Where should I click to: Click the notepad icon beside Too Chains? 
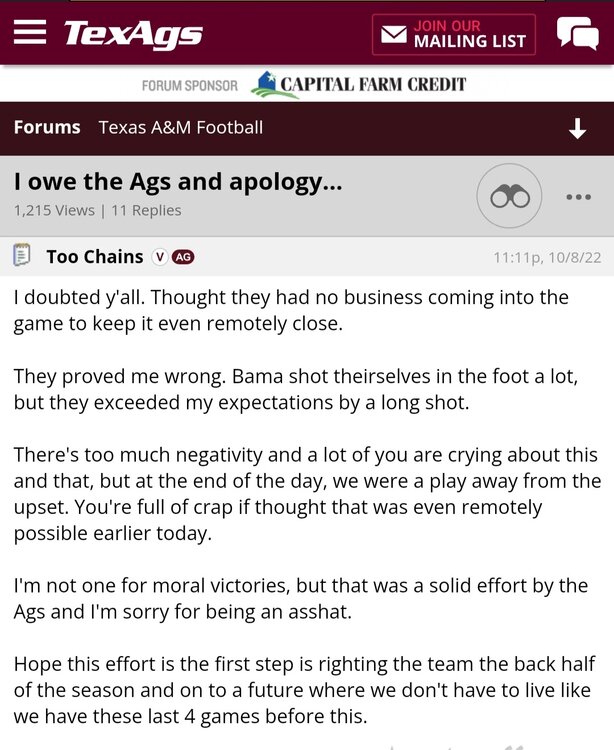coord(21,256)
